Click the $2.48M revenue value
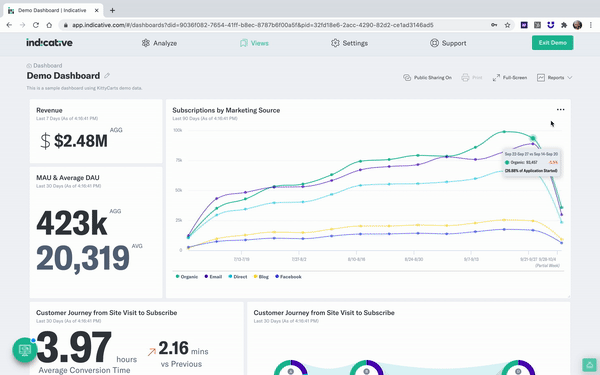Viewport: 600px width, 375px height. pos(81,141)
